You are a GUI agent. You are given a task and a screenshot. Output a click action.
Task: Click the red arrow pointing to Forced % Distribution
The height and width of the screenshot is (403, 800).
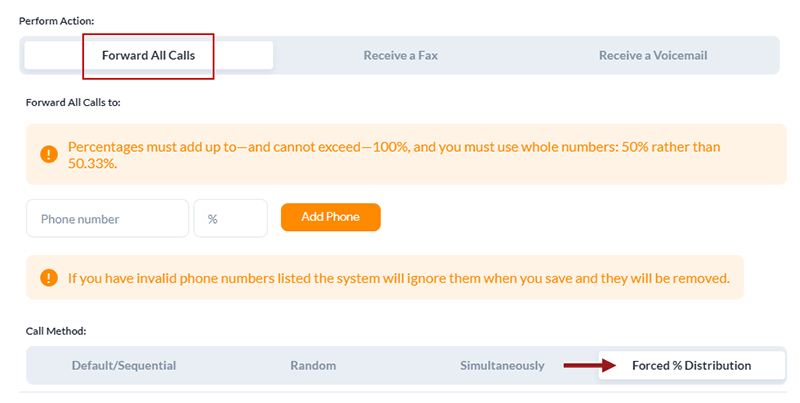point(590,365)
